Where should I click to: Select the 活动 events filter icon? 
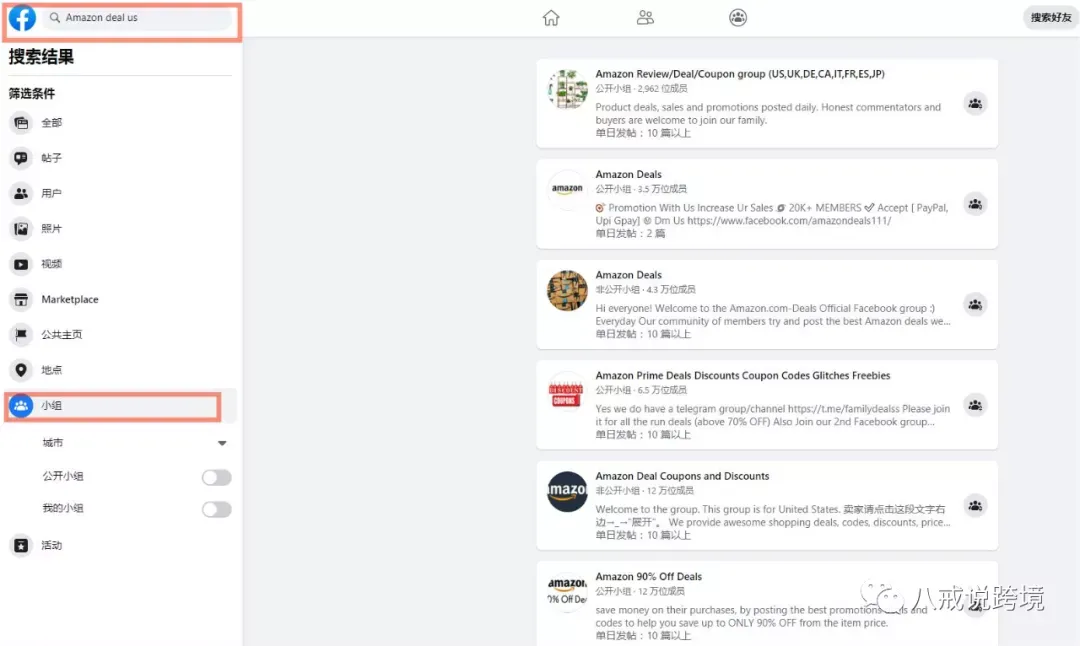(21, 545)
